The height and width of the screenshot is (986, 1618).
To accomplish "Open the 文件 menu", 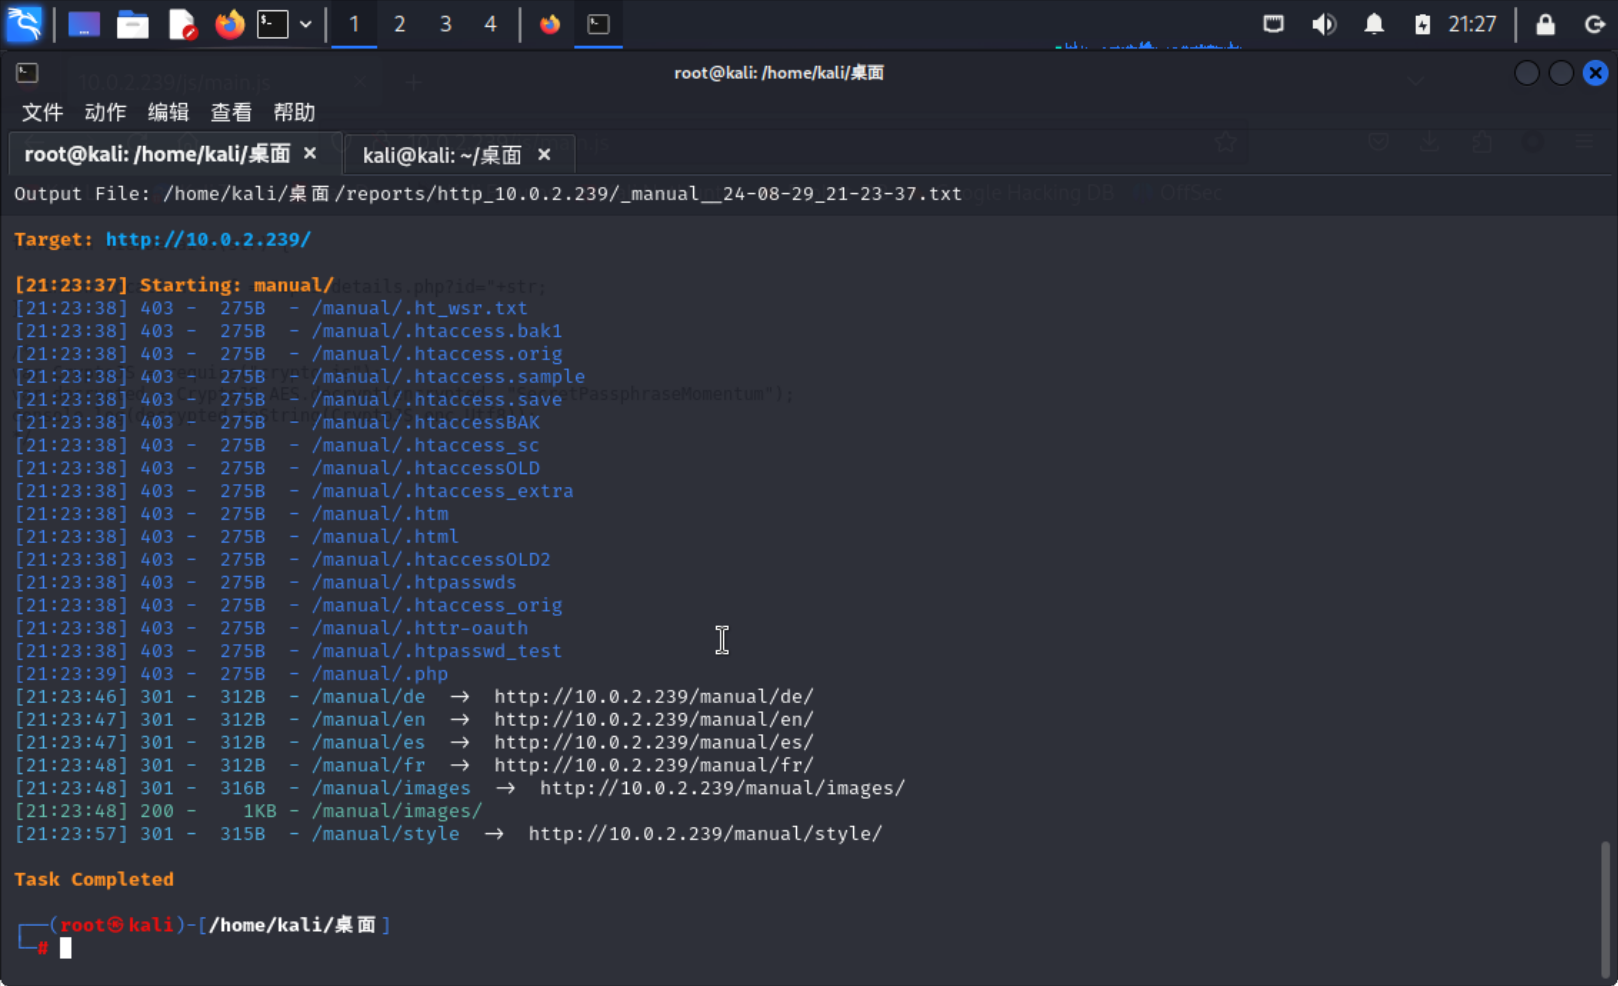I will click(42, 112).
